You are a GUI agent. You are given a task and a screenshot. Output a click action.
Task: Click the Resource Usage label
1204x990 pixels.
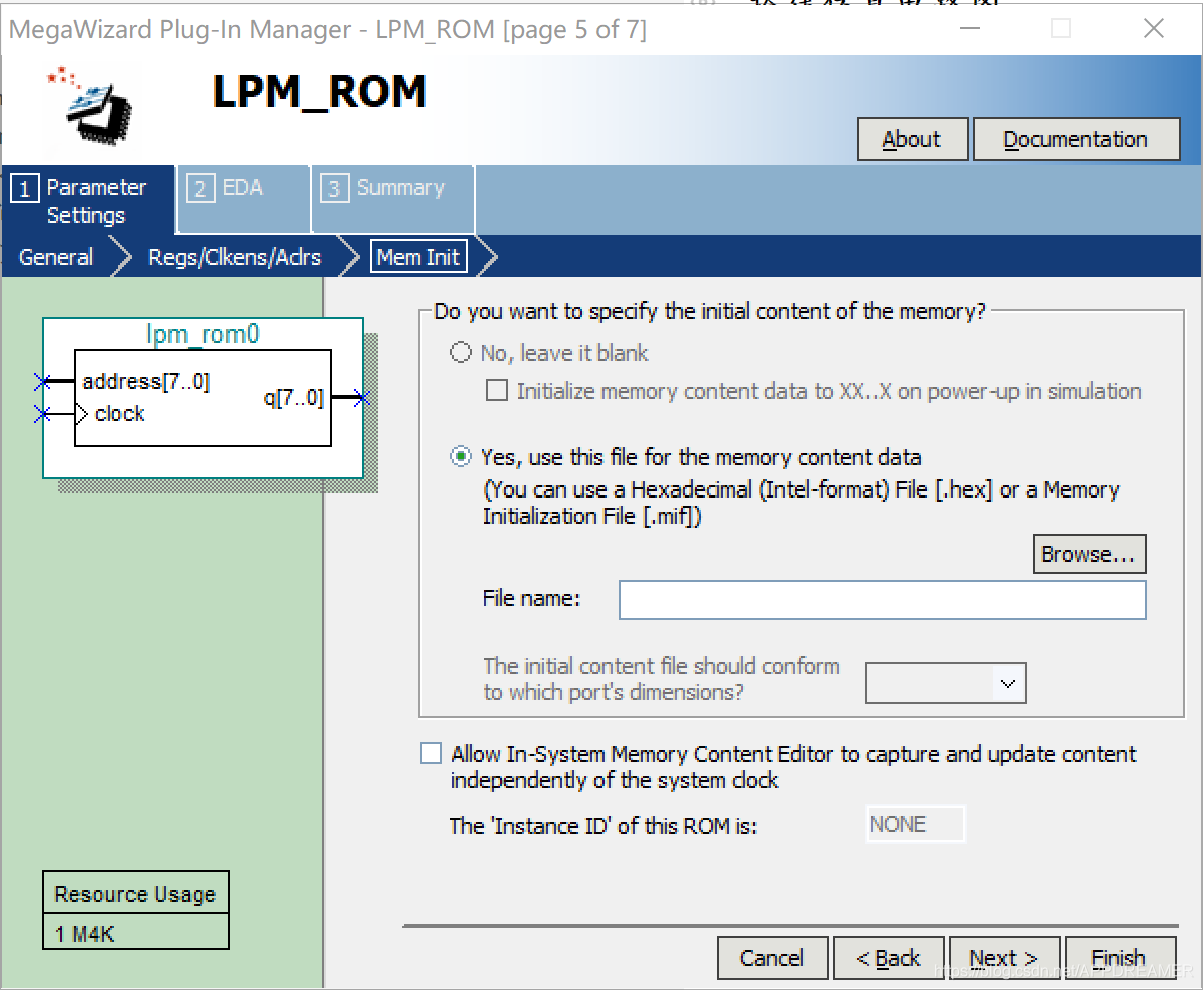click(135, 894)
